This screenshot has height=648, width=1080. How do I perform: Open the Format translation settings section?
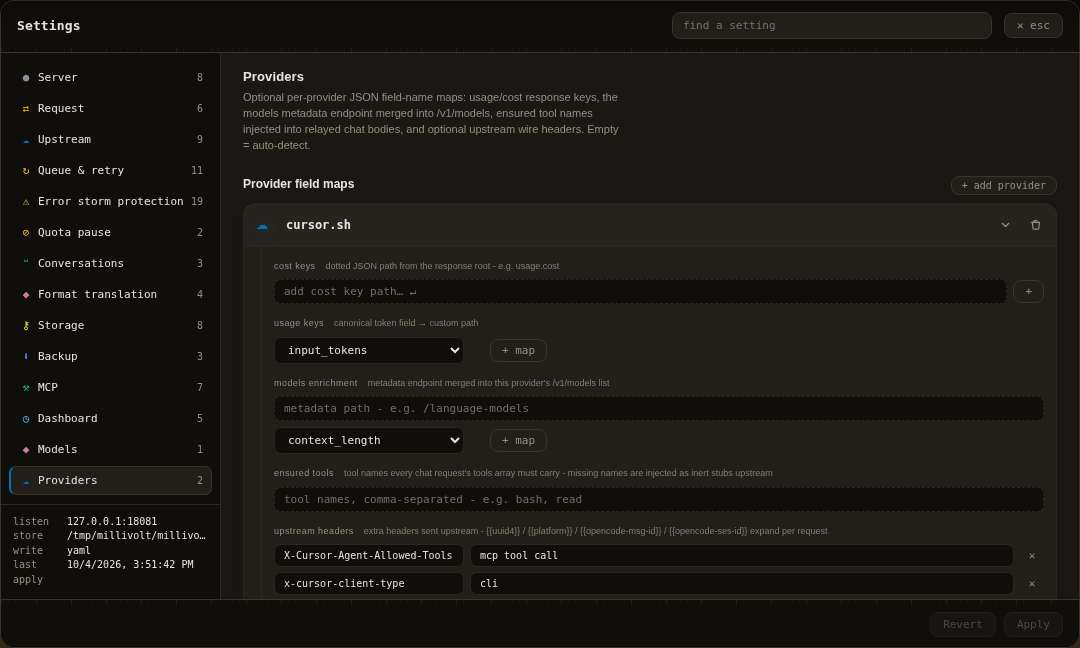click(x=110, y=295)
